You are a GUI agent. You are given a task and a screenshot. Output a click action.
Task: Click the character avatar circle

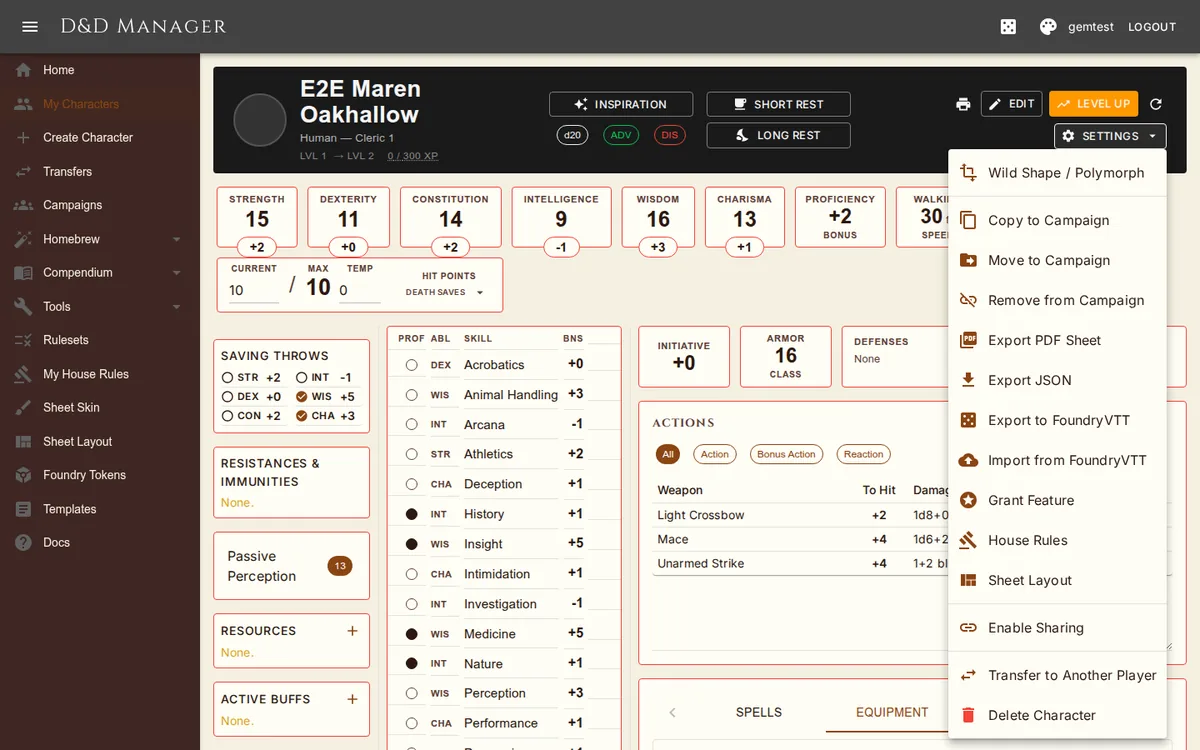click(x=260, y=120)
